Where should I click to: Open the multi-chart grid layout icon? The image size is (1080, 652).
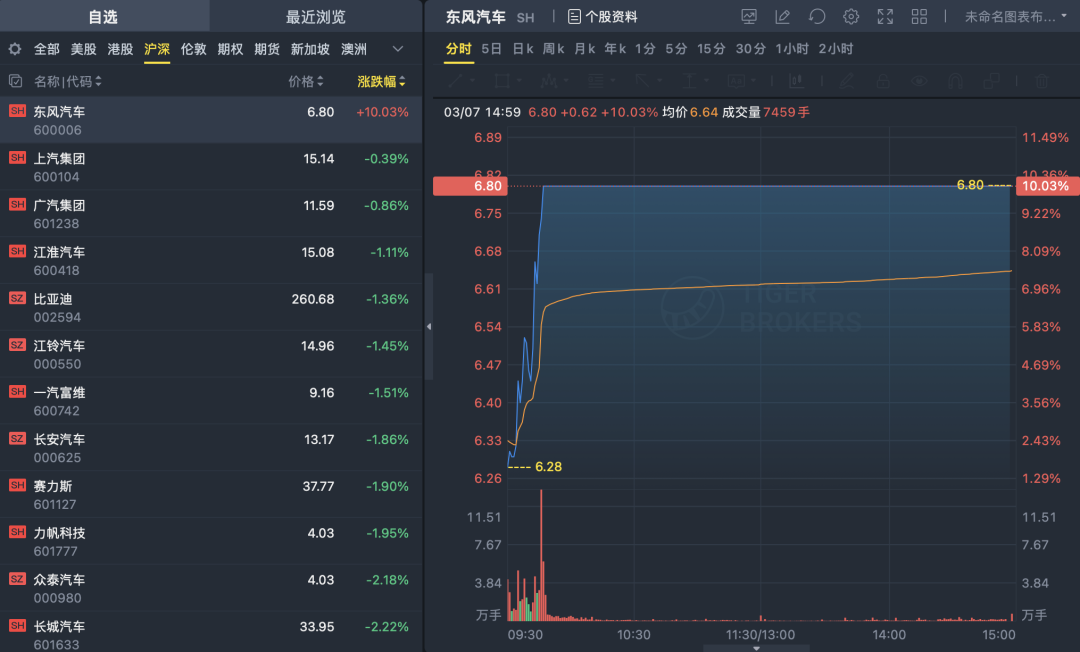[x=919, y=17]
